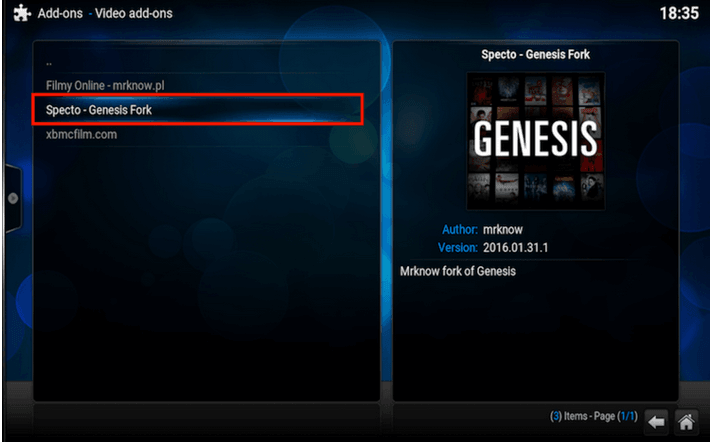Click the Add-ons puzzle piece icon
This screenshot has height=445, width=713.
click(x=22, y=13)
